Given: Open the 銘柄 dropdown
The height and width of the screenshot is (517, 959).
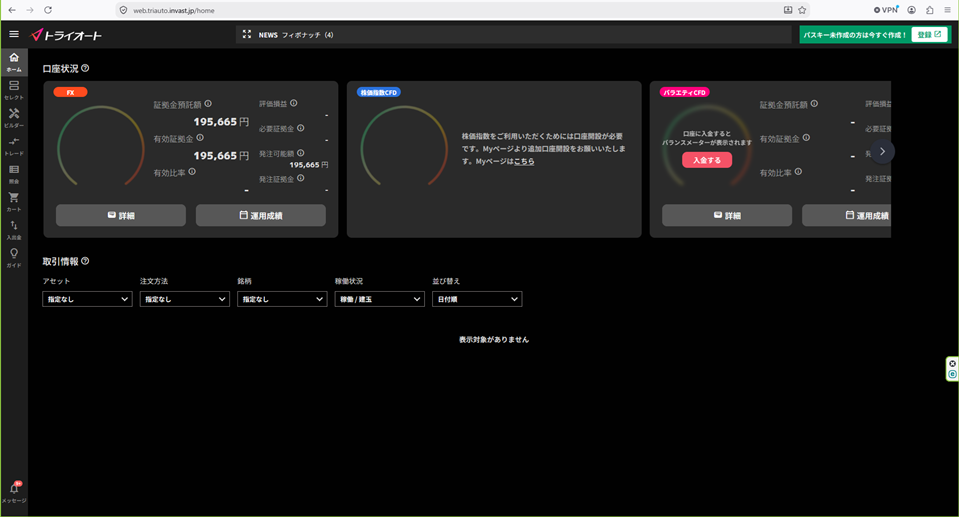Looking at the screenshot, I should click(x=282, y=299).
